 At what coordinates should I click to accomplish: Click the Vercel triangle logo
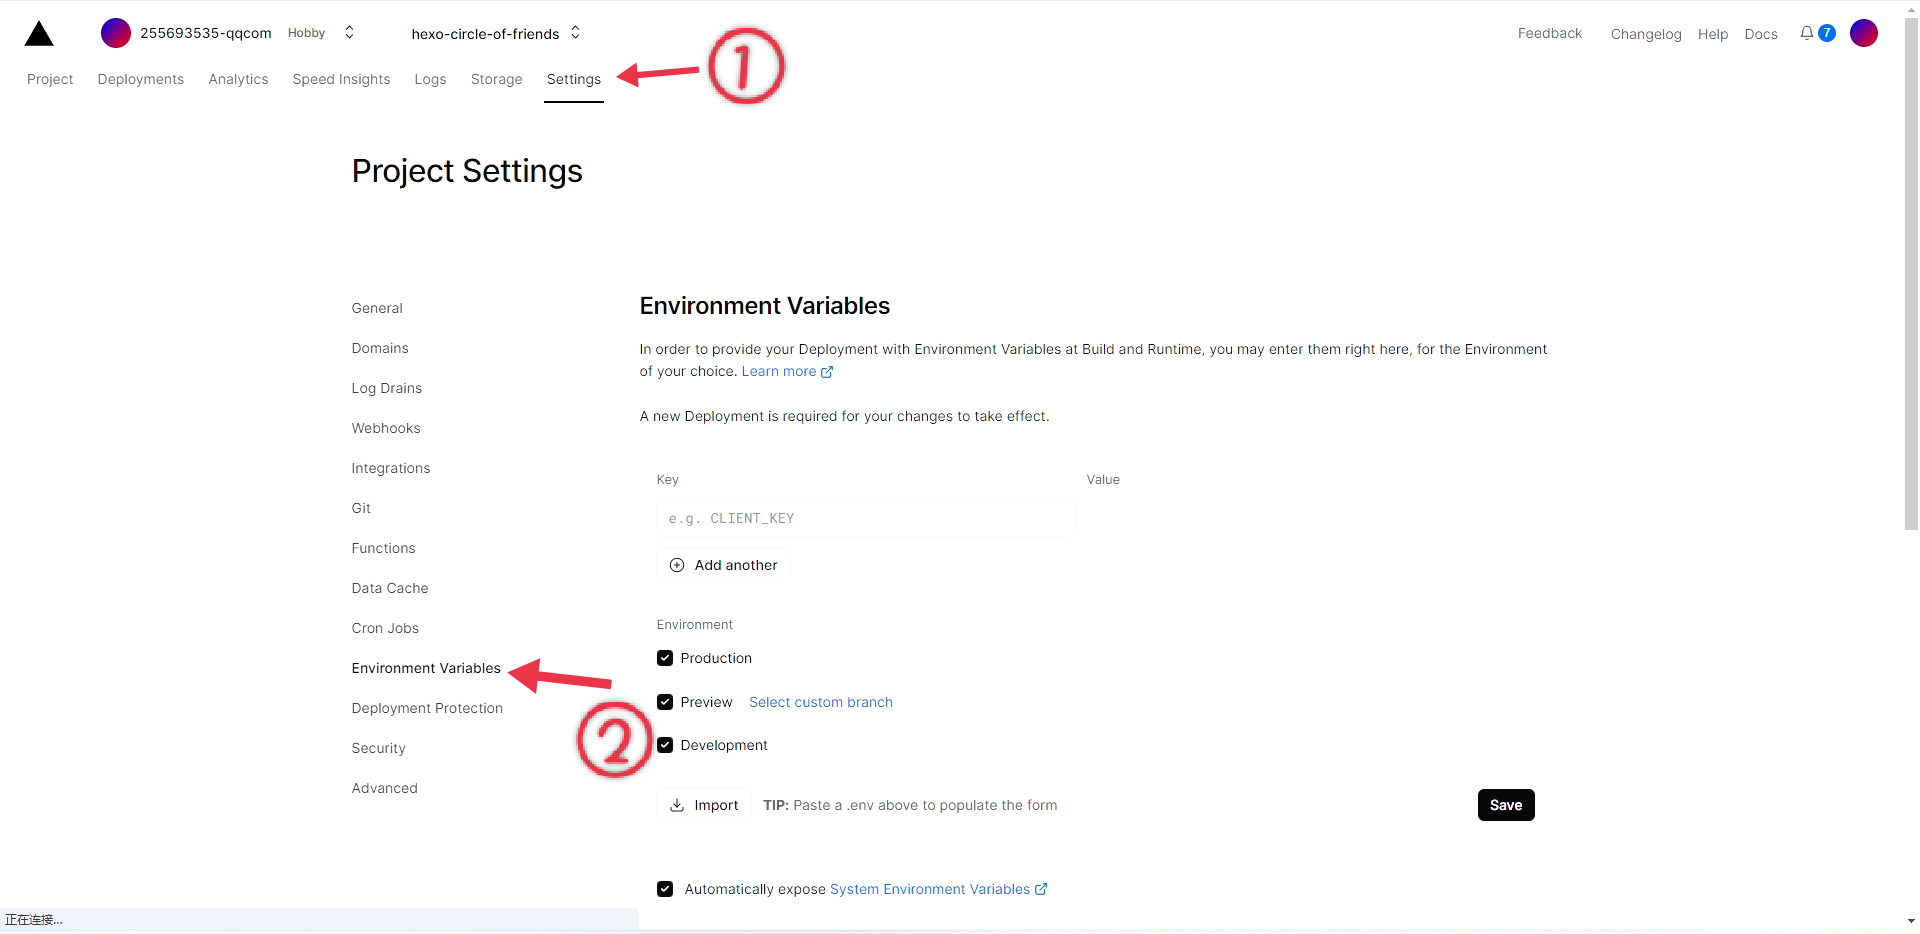click(39, 34)
